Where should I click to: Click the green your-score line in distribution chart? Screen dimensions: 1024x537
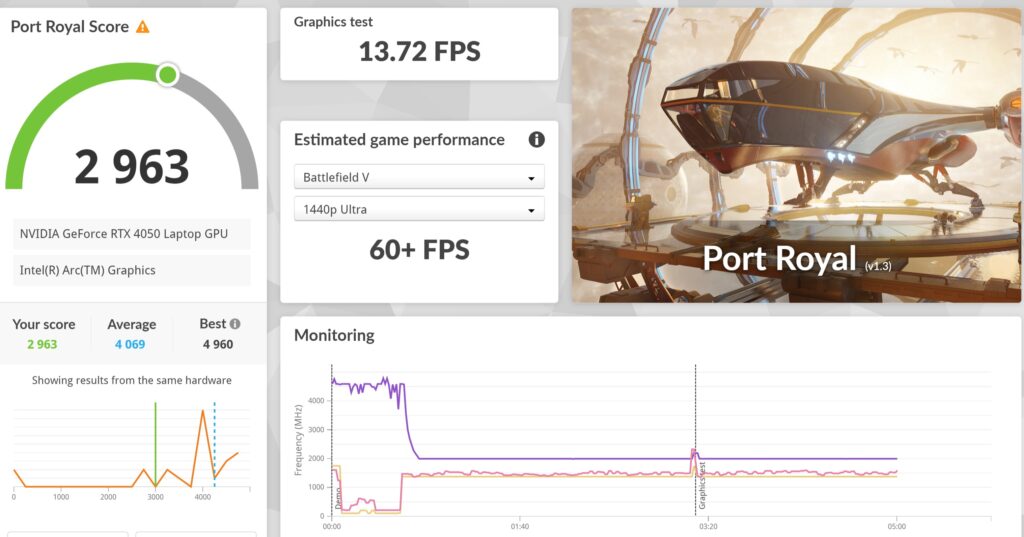155,444
